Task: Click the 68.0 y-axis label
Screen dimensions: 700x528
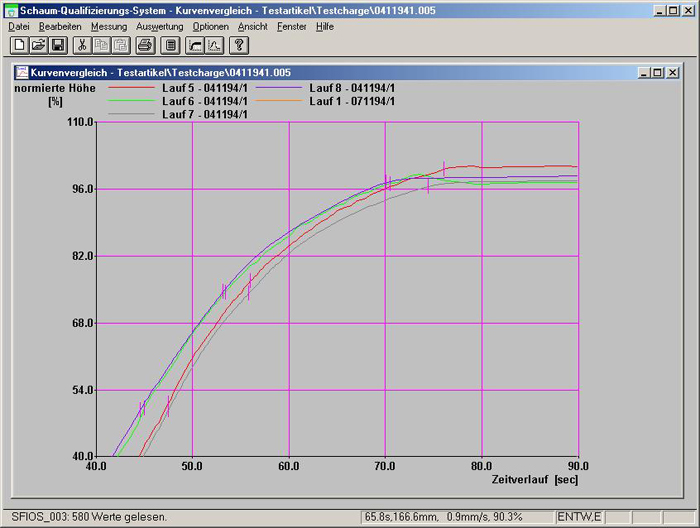Action: [83, 323]
